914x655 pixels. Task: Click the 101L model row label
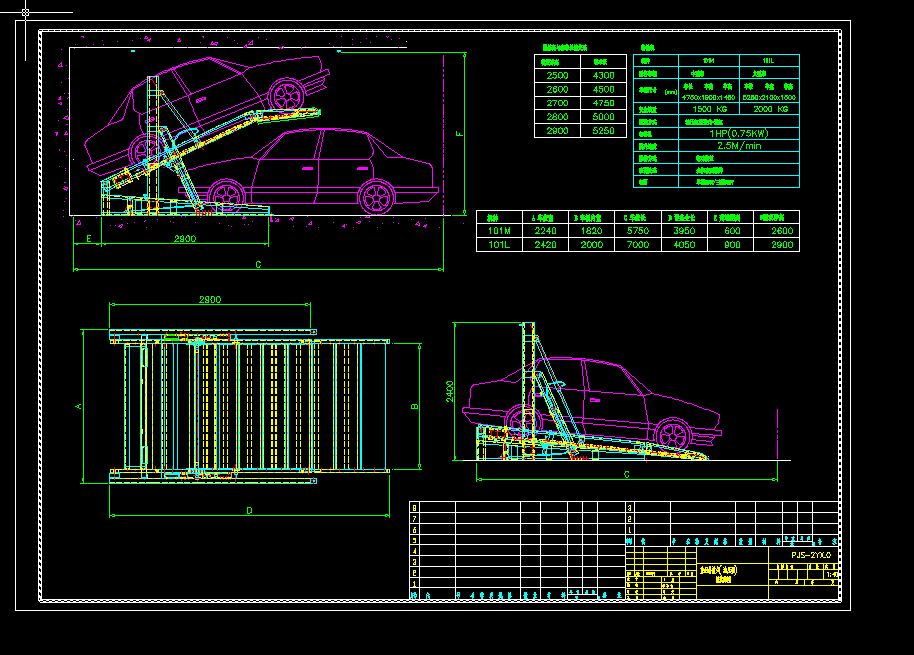(x=498, y=244)
